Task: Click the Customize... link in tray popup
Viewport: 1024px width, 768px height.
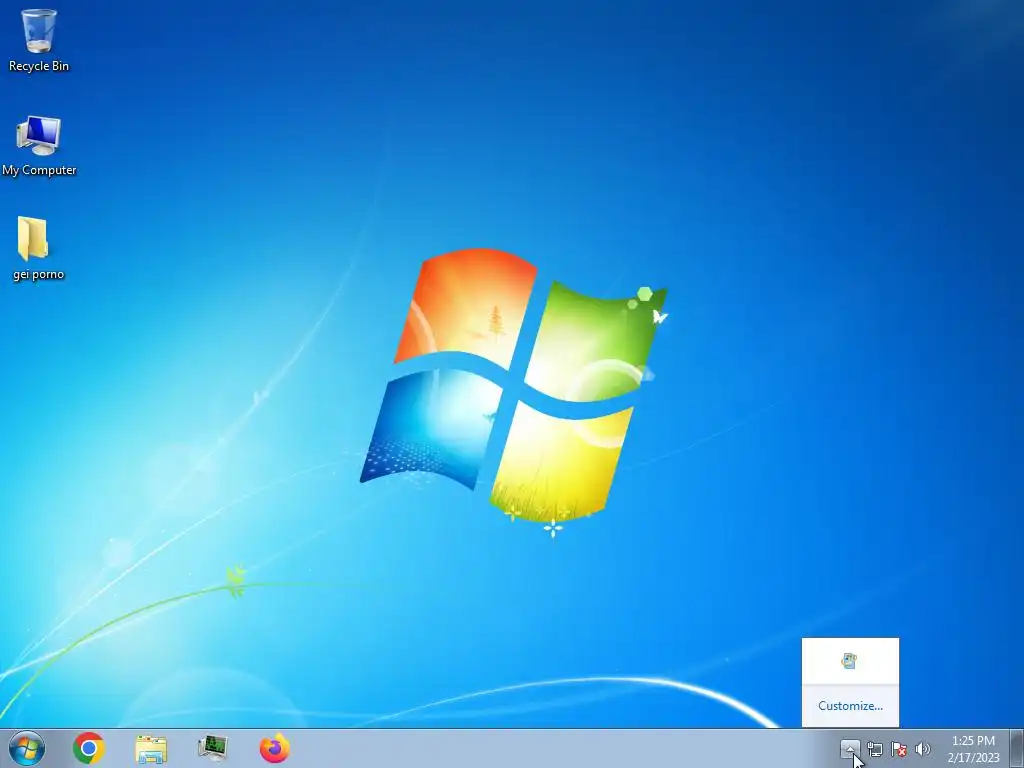Action: 850,706
